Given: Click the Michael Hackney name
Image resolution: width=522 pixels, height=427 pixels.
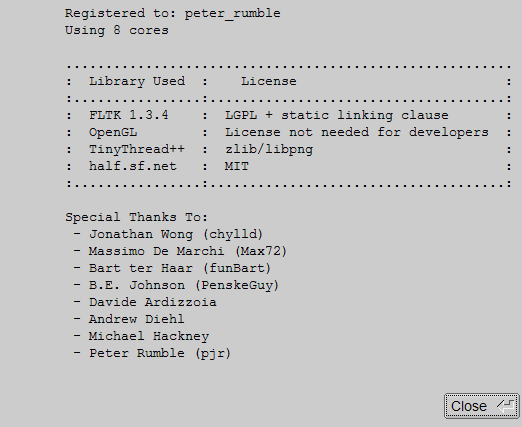Looking at the screenshot, I should pos(149,336).
